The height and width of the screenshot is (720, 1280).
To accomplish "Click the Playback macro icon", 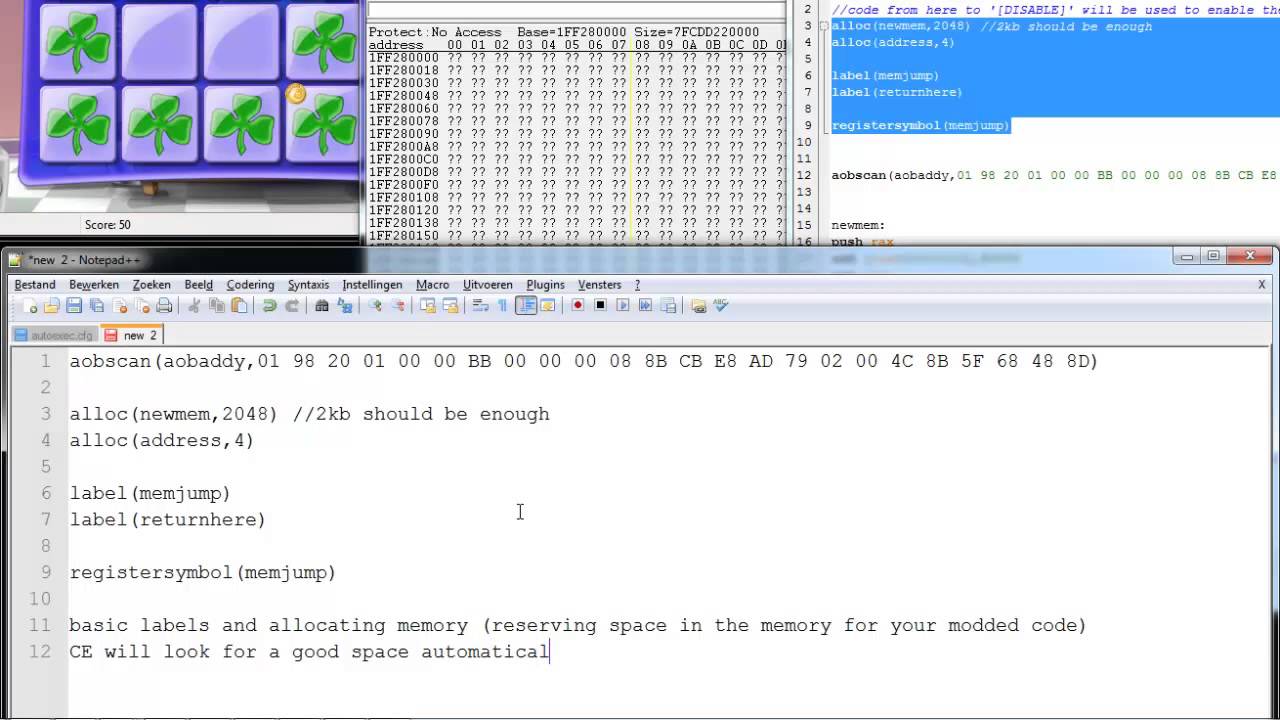I will 622,305.
